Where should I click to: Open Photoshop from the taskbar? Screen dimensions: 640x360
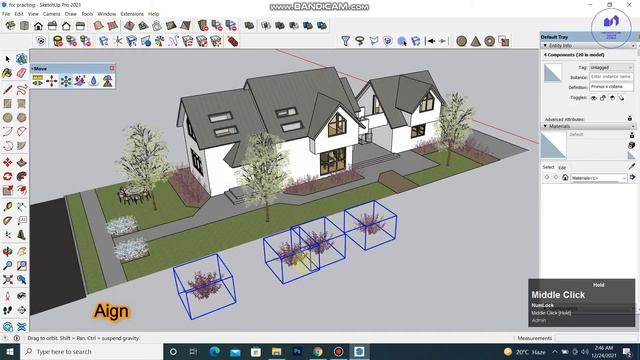pos(297,351)
